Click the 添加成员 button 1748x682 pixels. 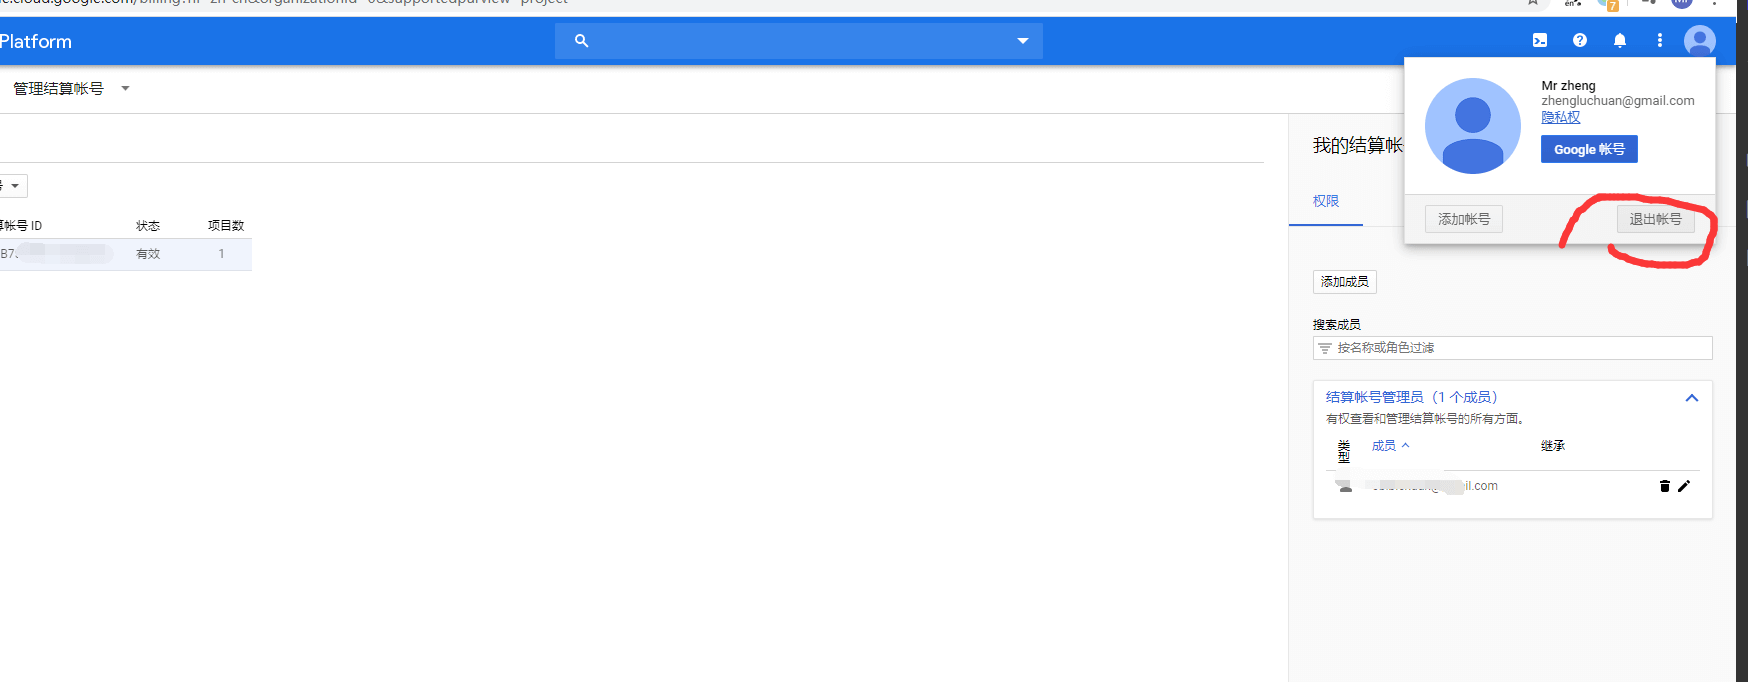[1344, 282]
